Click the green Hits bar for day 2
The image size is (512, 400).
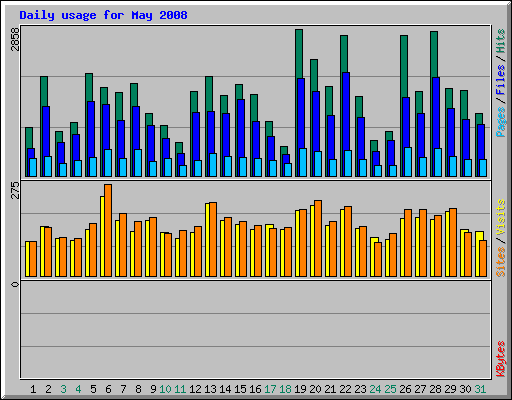click(44, 91)
